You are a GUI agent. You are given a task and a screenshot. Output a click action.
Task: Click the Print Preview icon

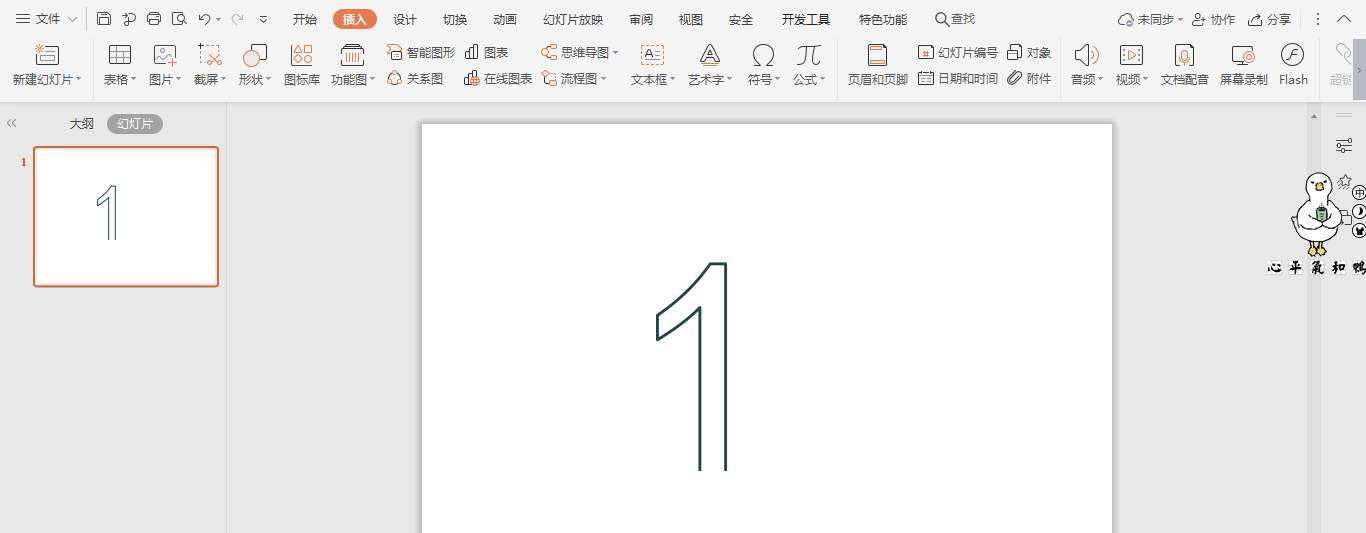pos(179,19)
